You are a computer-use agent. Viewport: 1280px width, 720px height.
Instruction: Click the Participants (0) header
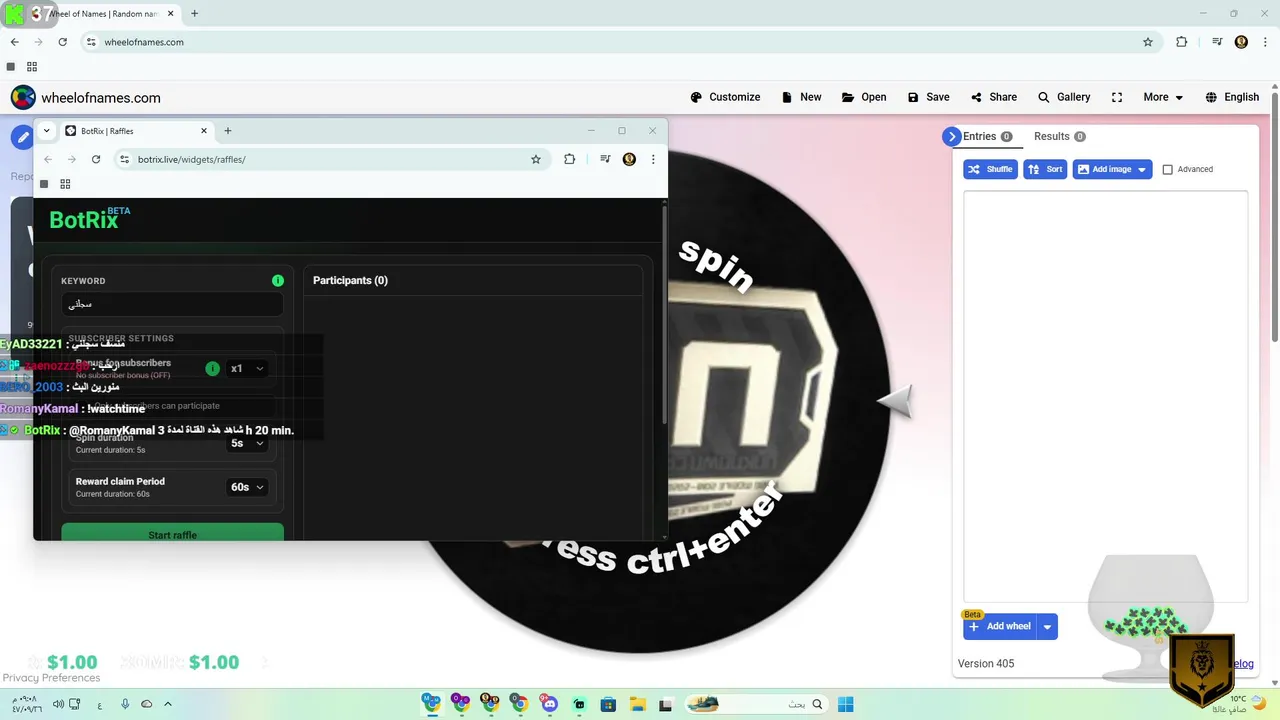click(350, 280)
